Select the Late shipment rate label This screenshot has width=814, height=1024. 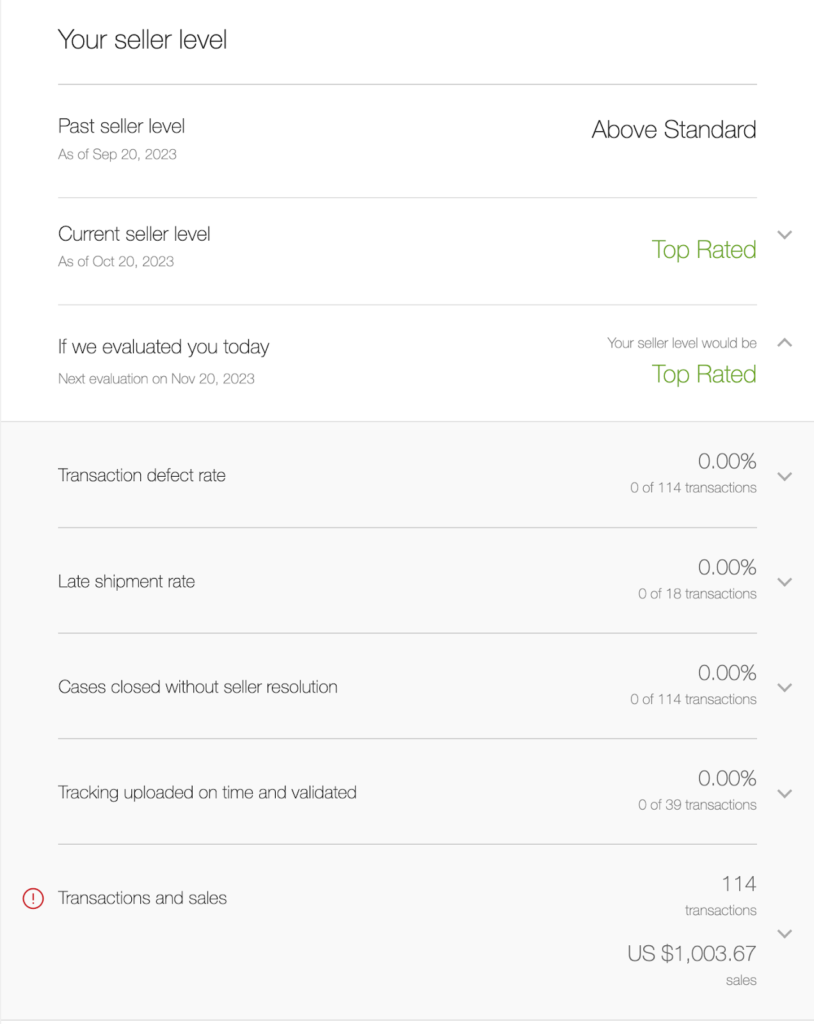pos(127,581)
